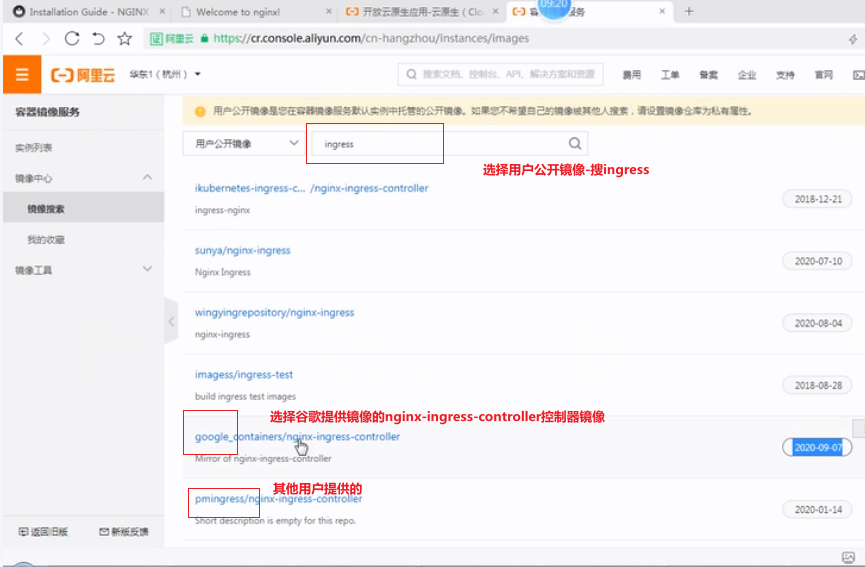Collapse the sidebar with the arrow handle
The height and width of the screenshot is (567, 865).
(x=171, y=321)
